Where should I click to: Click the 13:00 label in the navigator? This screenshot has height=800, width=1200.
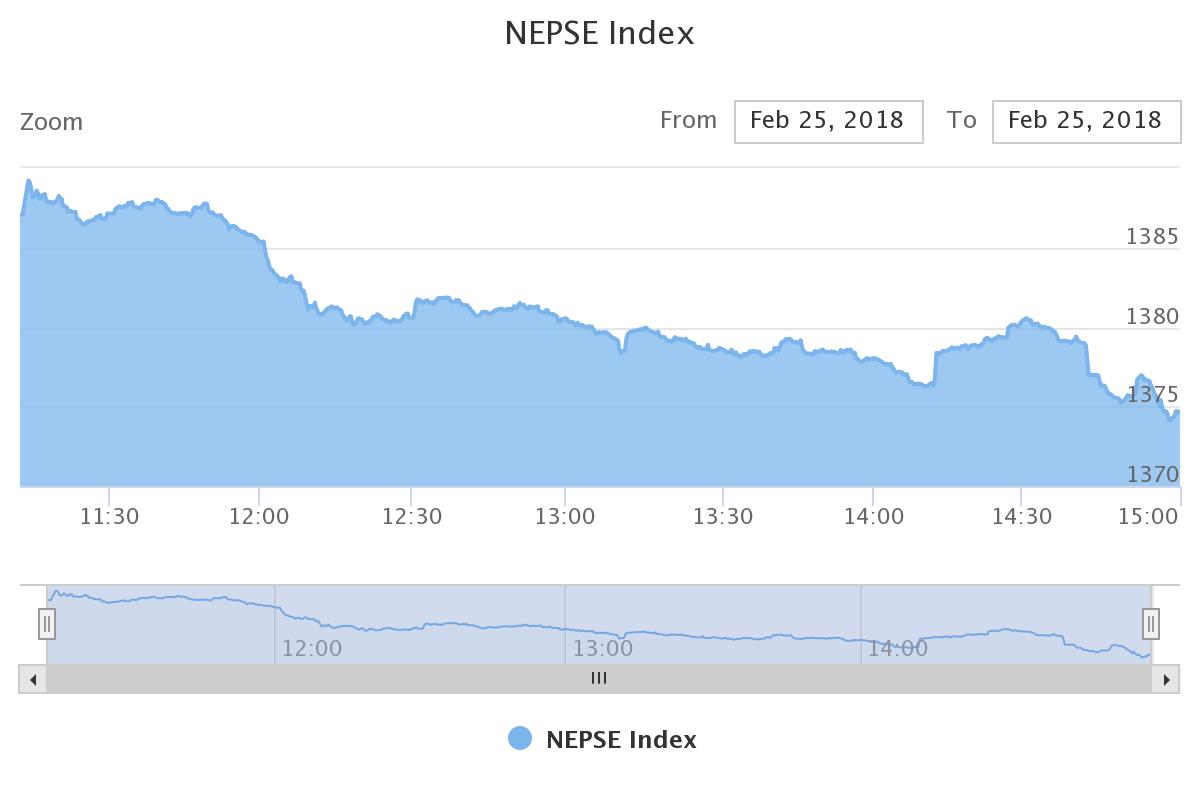[x=603, y=648]
